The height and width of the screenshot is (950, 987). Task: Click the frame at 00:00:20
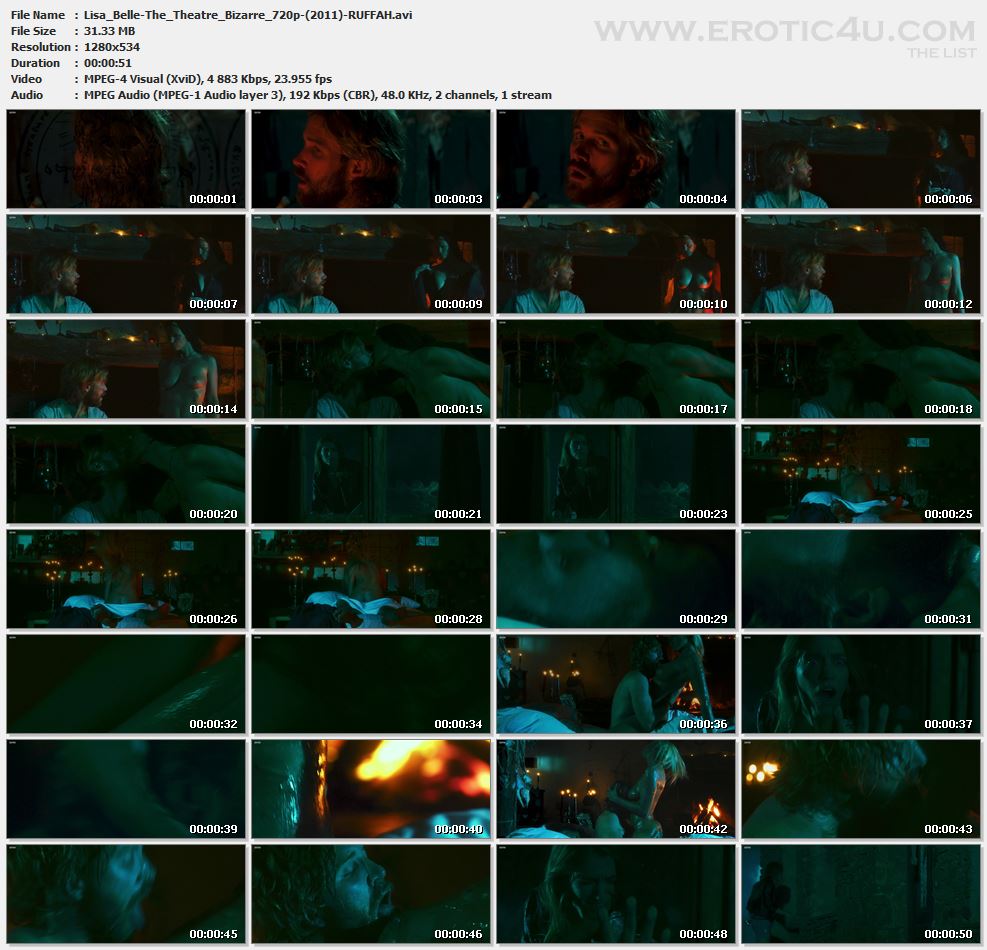click(x=126, y=474)
